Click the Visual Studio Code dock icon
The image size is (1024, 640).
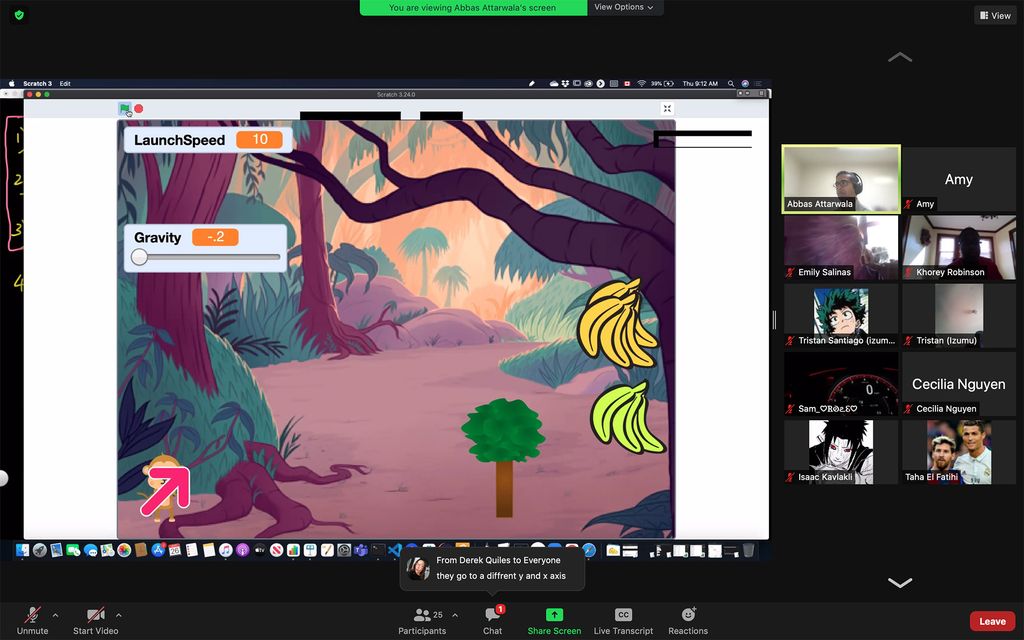pos(394,551)
